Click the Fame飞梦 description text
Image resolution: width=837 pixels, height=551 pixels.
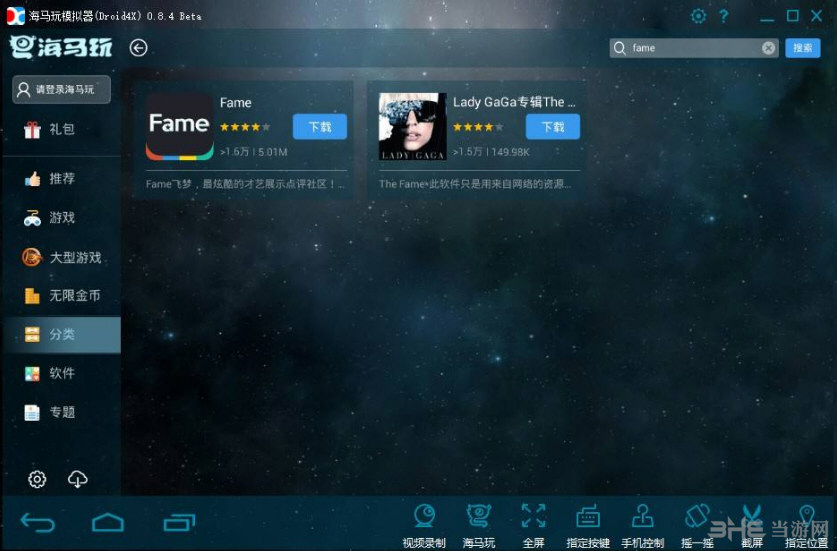coord(245,184)
